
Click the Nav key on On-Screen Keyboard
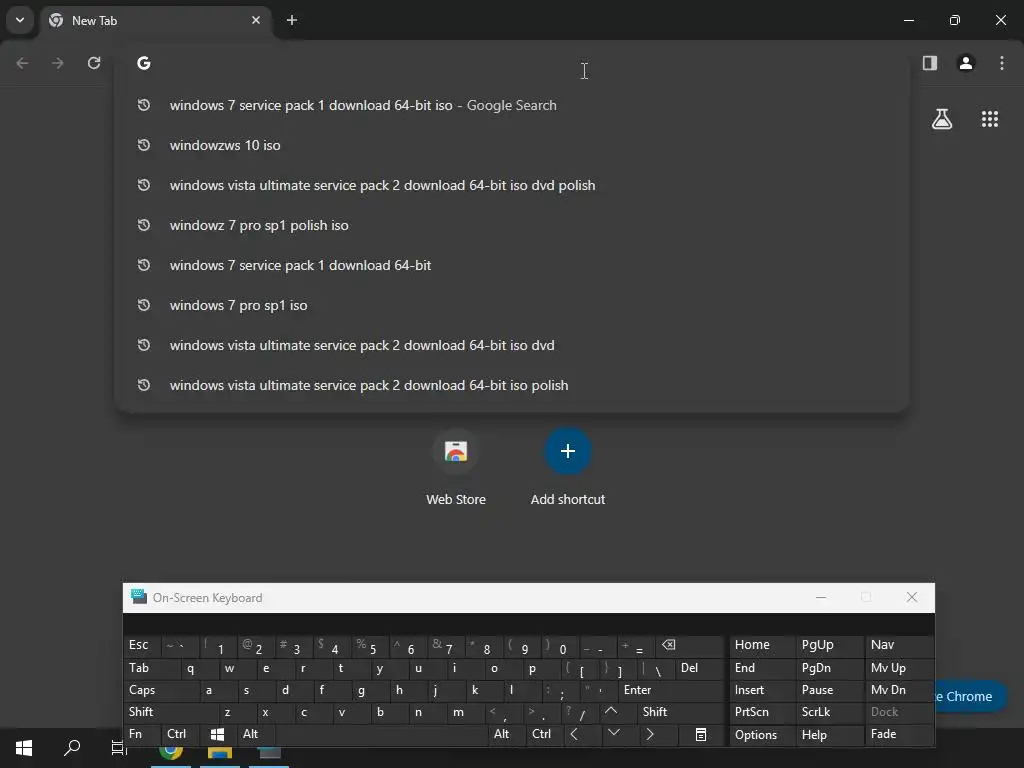[x=899, y=645]
